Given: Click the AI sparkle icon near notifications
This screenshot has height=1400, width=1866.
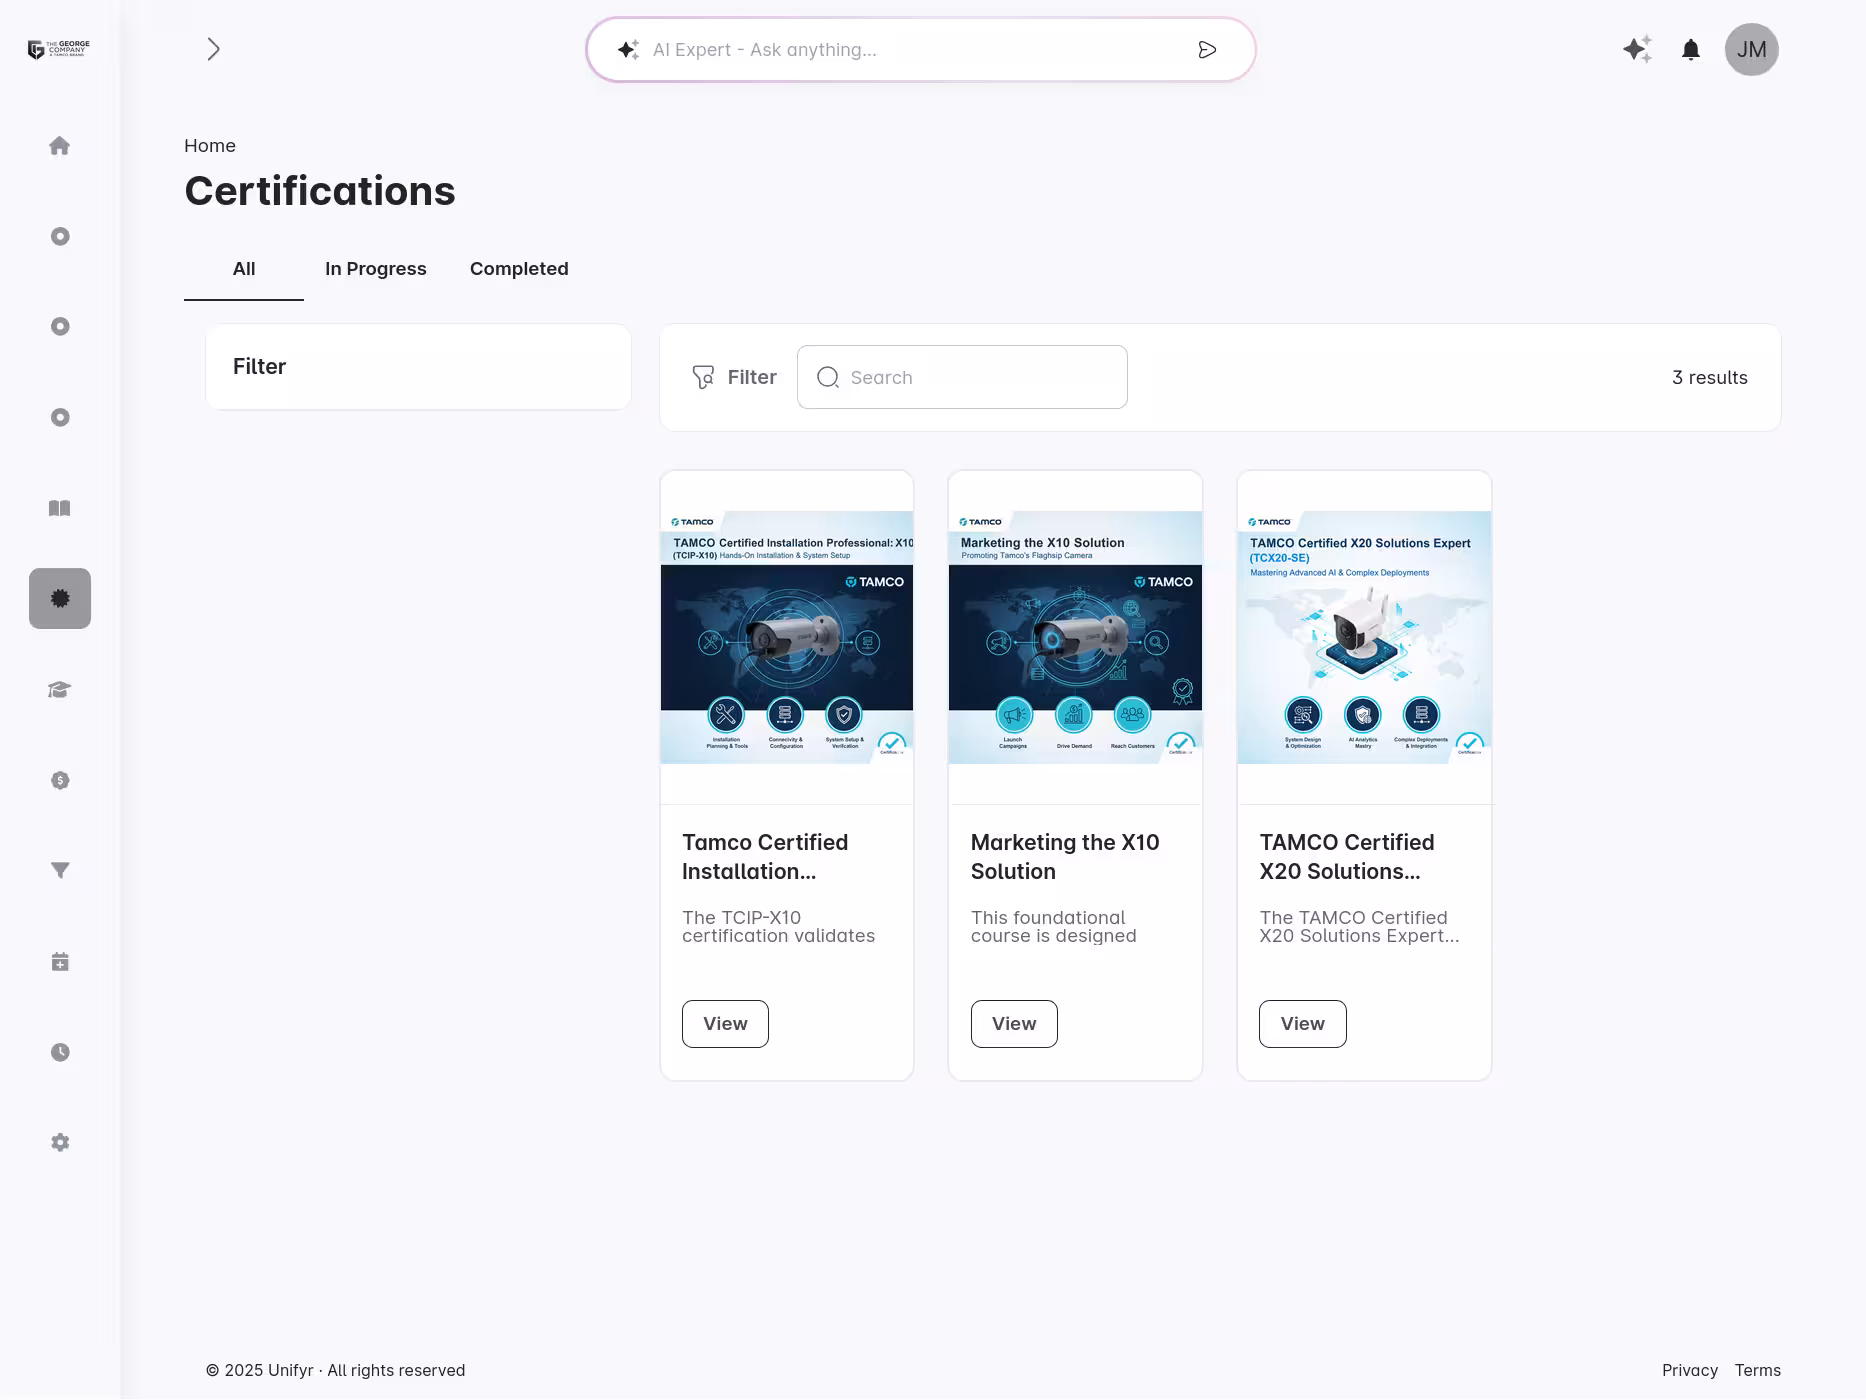Looking at the screenshot, I should point(1636,48).
